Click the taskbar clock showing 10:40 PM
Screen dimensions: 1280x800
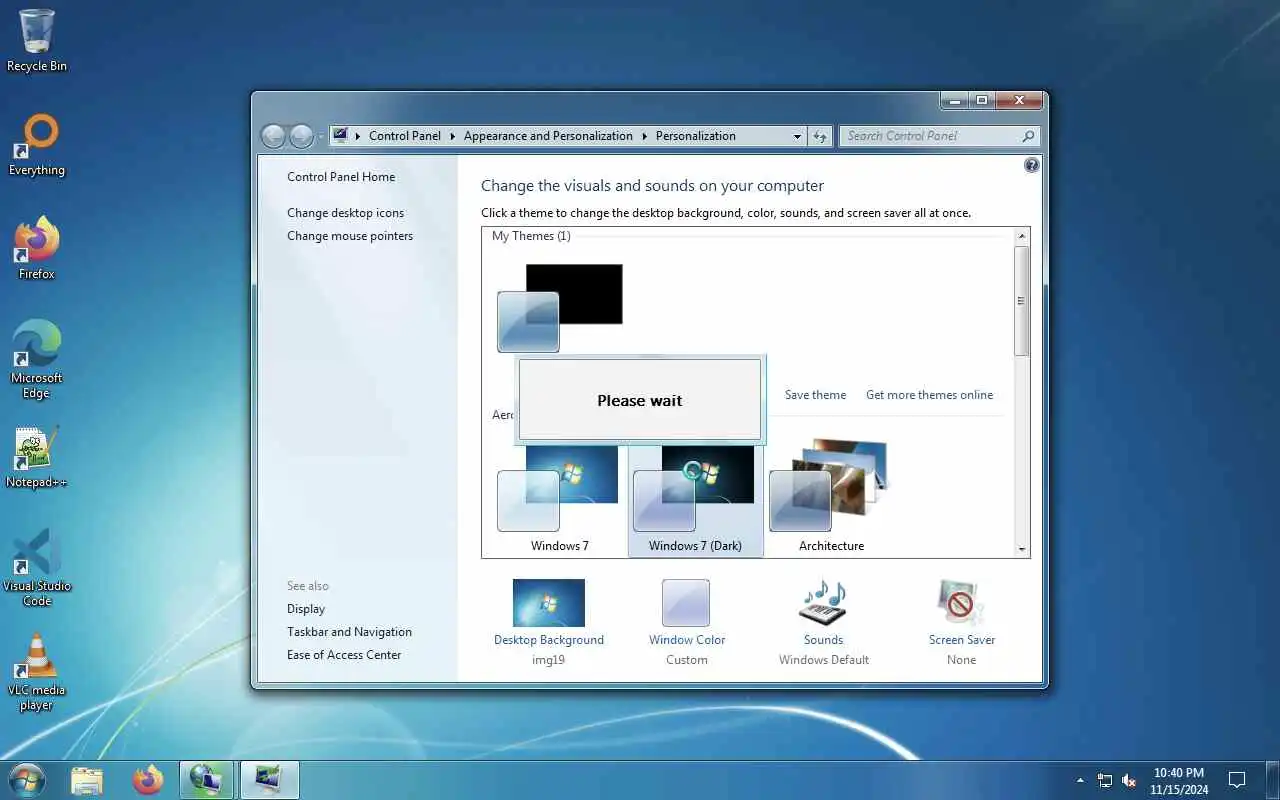1179,780
